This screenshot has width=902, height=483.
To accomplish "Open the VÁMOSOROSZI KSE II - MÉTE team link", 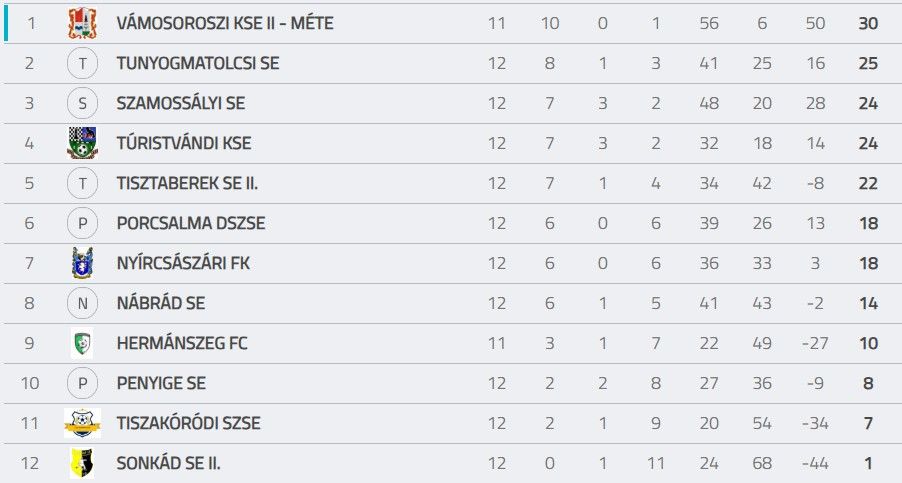I will coord(225,23).
